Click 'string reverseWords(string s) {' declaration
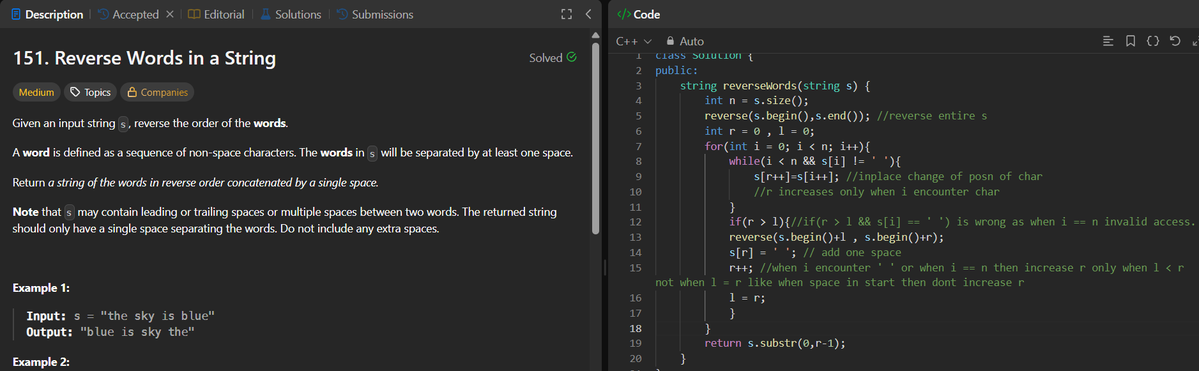 point(775,86)
